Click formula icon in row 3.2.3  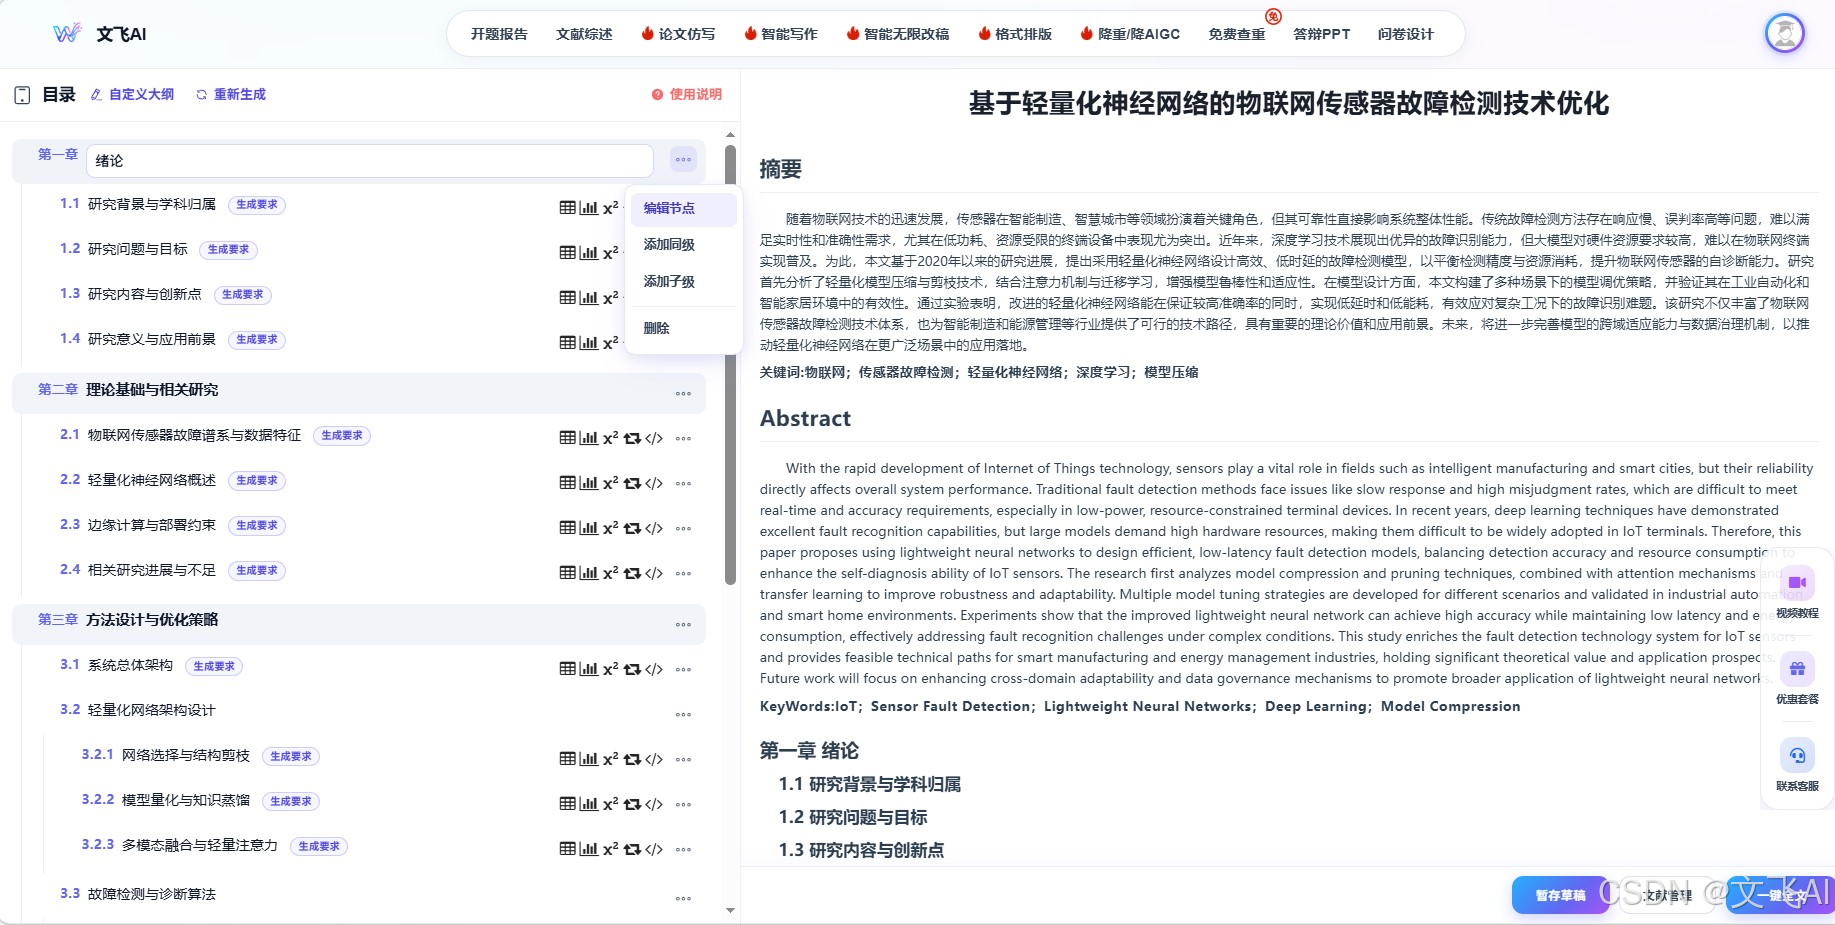(610, 849)
